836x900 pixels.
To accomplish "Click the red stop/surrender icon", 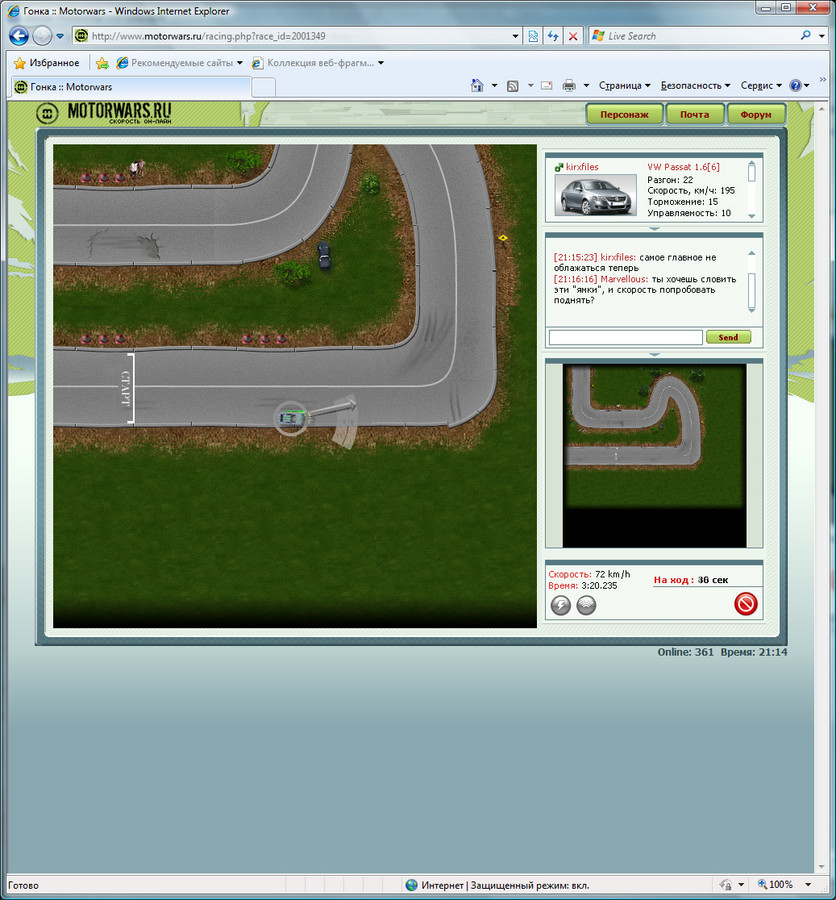I will (x=745, y=604).
